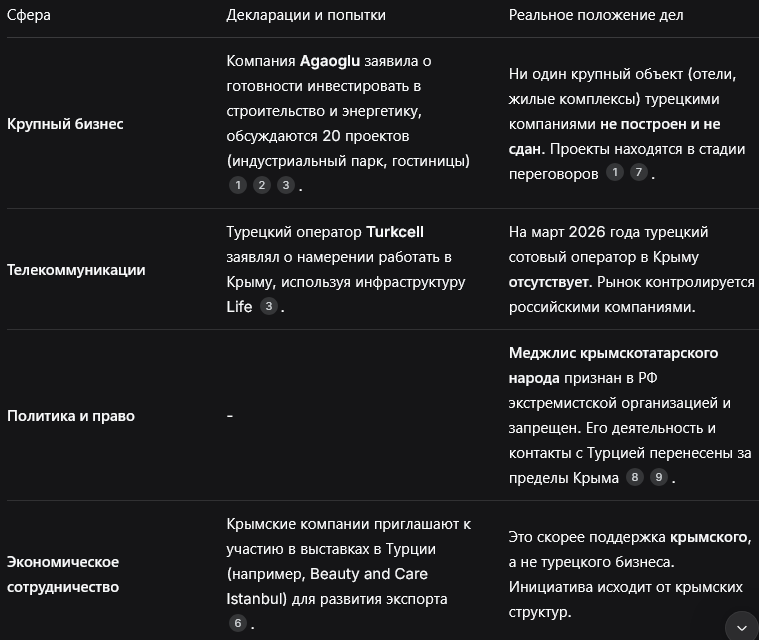Click the Сфера column header

(29, 15)
